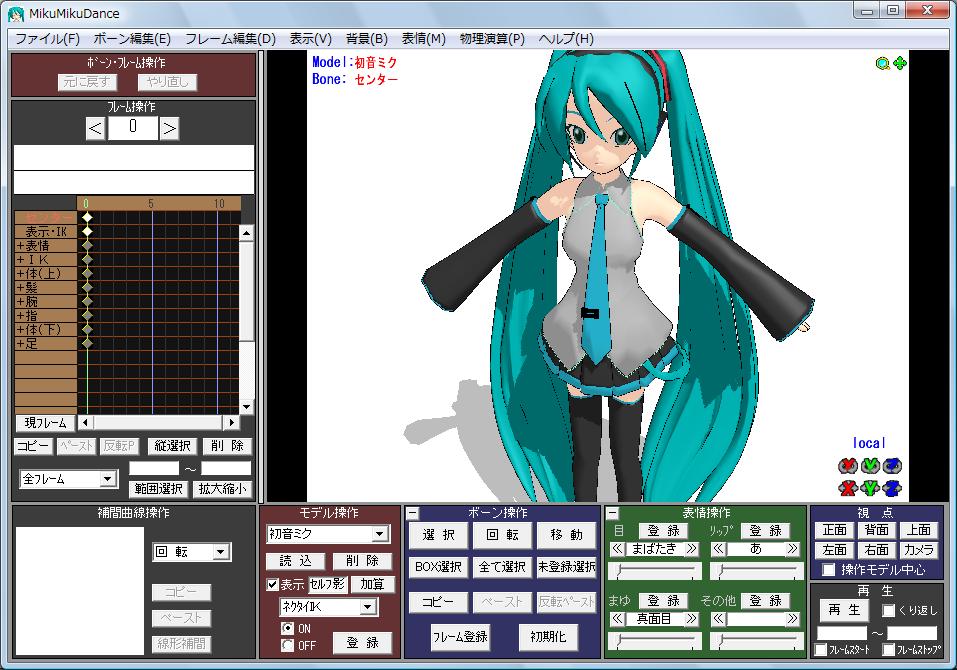This screenshot has width=957, height=670.
Task: Click the frame number input field
Action: coord(132,128)
